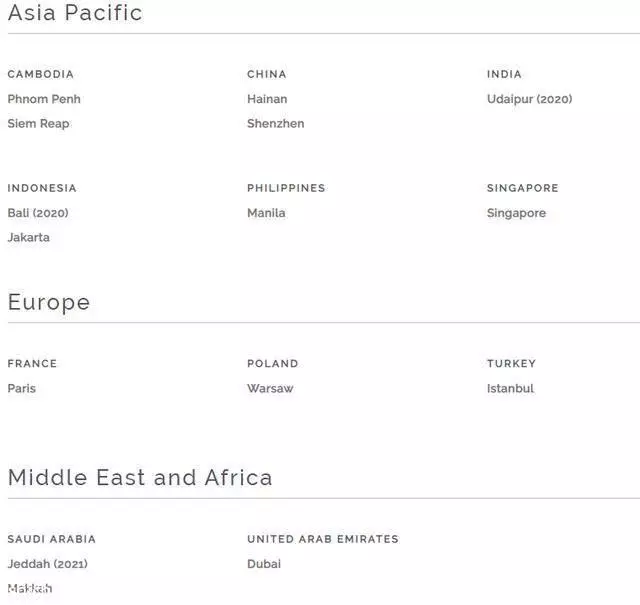Click the Europe section heading
Screen dimensions: 640x605
pos(49,302)
